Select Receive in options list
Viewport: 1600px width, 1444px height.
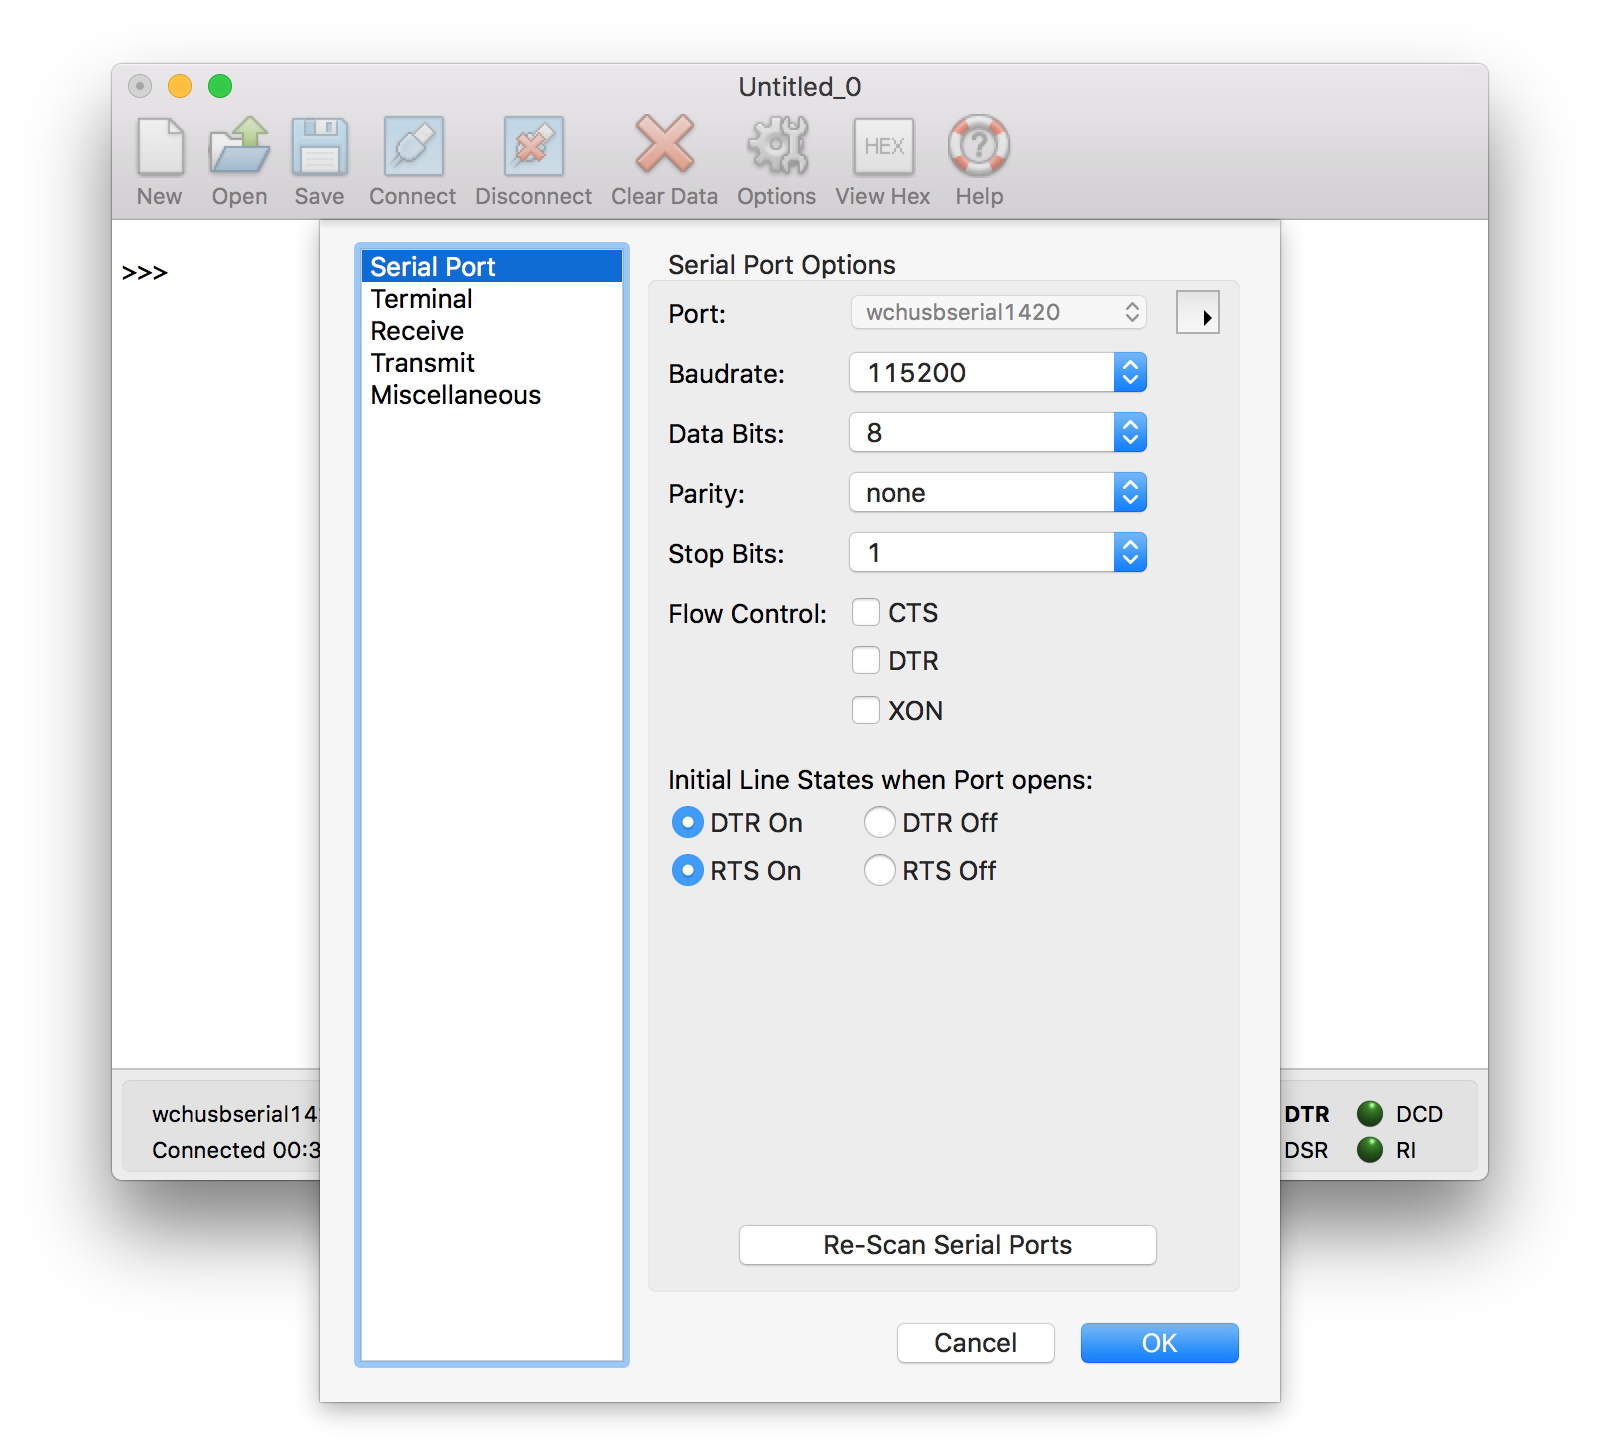[x=491, y=331]
